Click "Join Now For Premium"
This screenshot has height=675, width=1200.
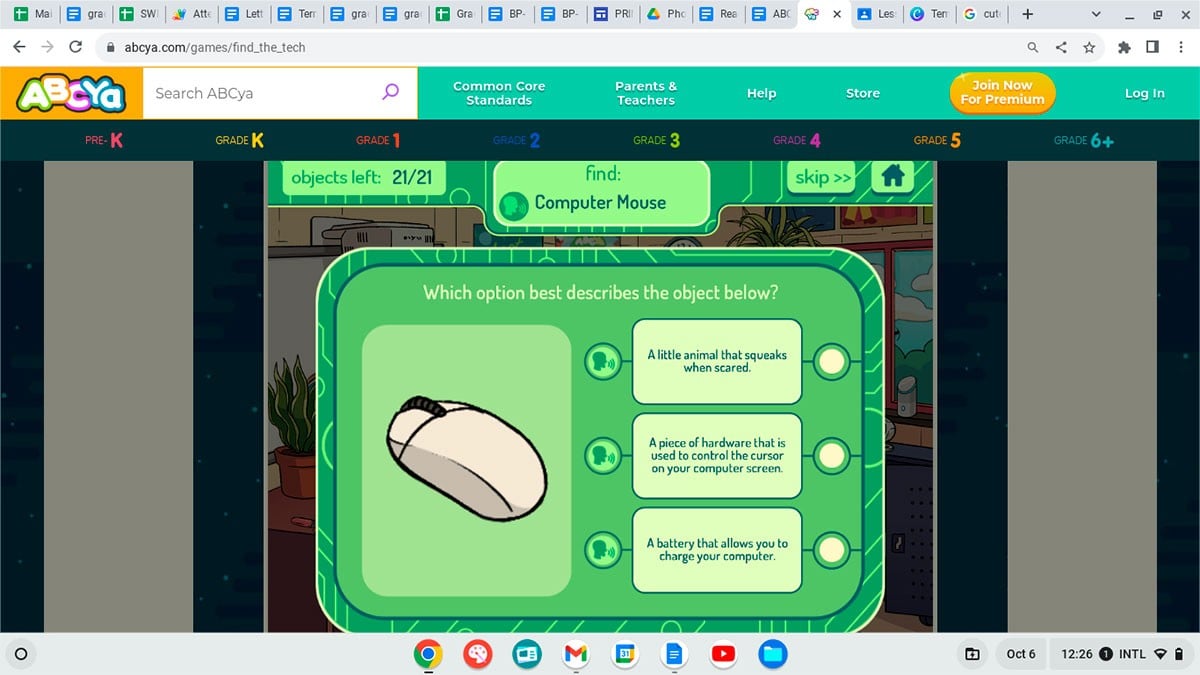[x=1002, y=92]
